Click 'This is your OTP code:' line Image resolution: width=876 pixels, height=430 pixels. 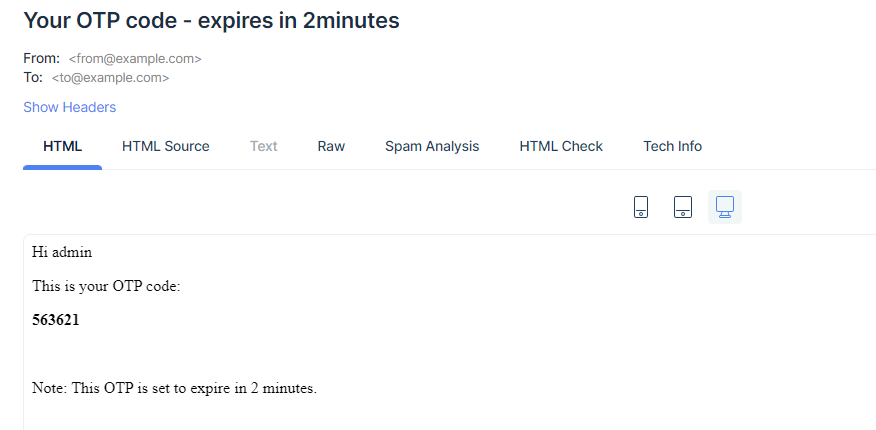106,286
